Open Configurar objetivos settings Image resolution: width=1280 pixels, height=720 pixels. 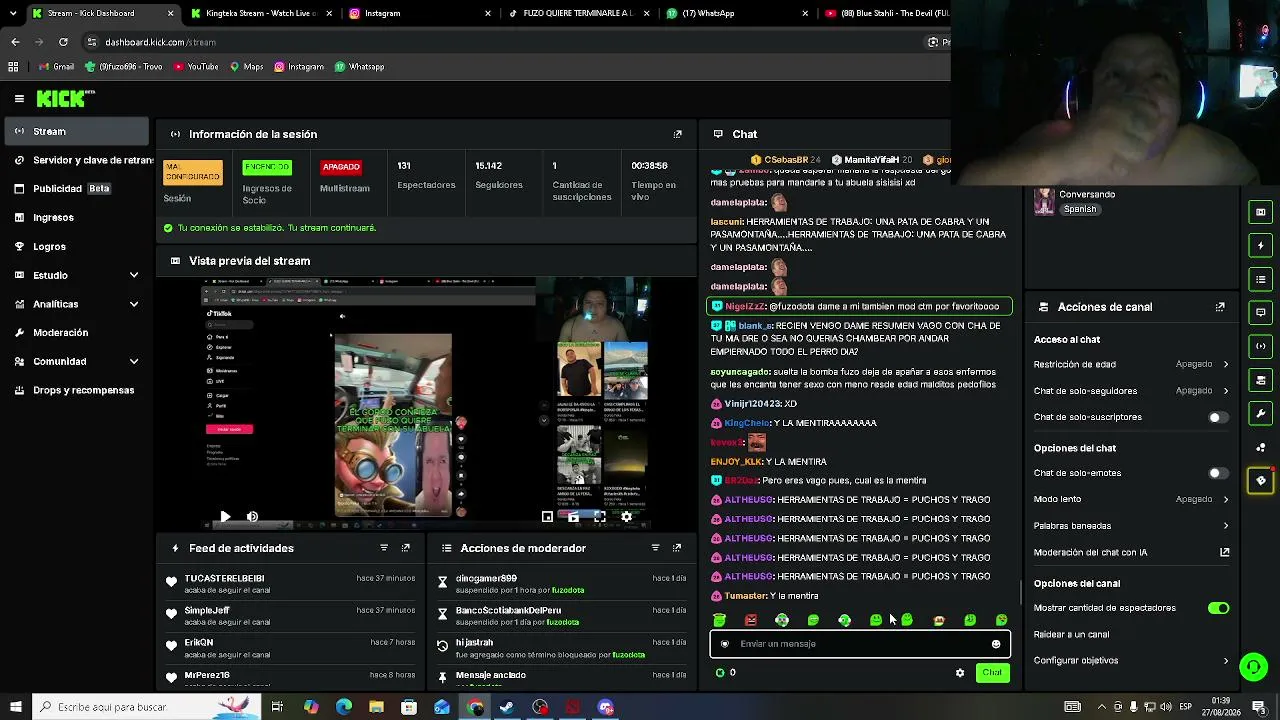[x=1131, y=661]
